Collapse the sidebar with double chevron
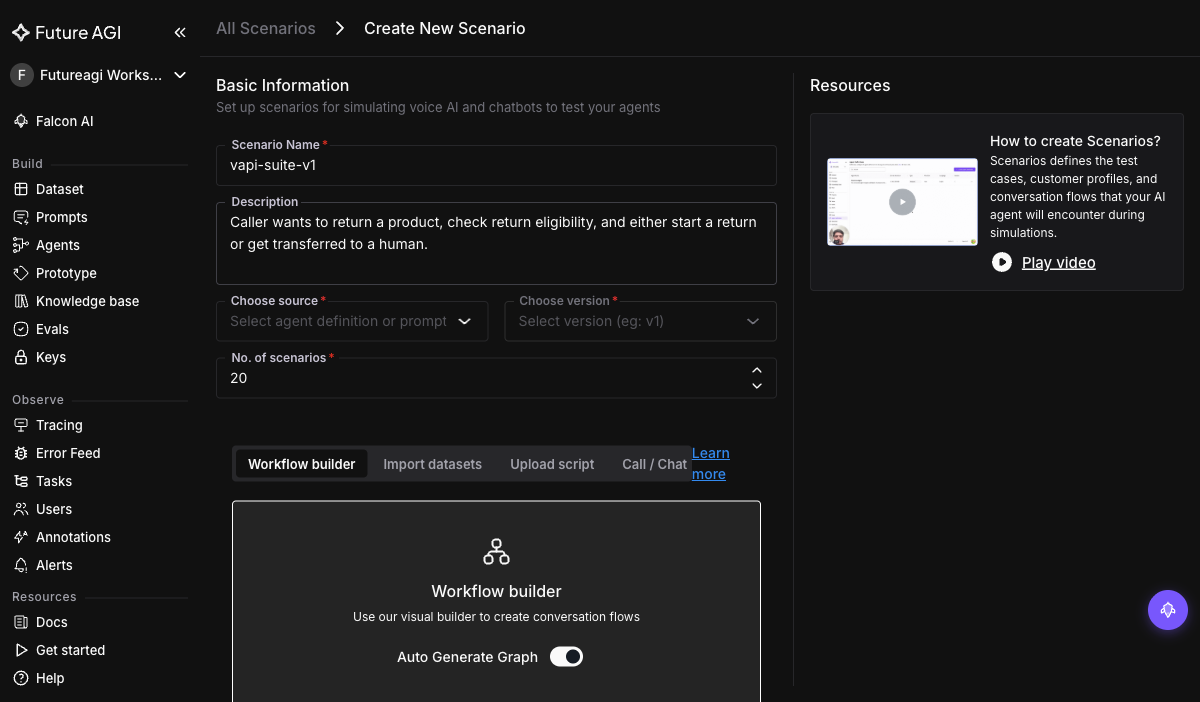1200x702 pixels. click(180, 32)
